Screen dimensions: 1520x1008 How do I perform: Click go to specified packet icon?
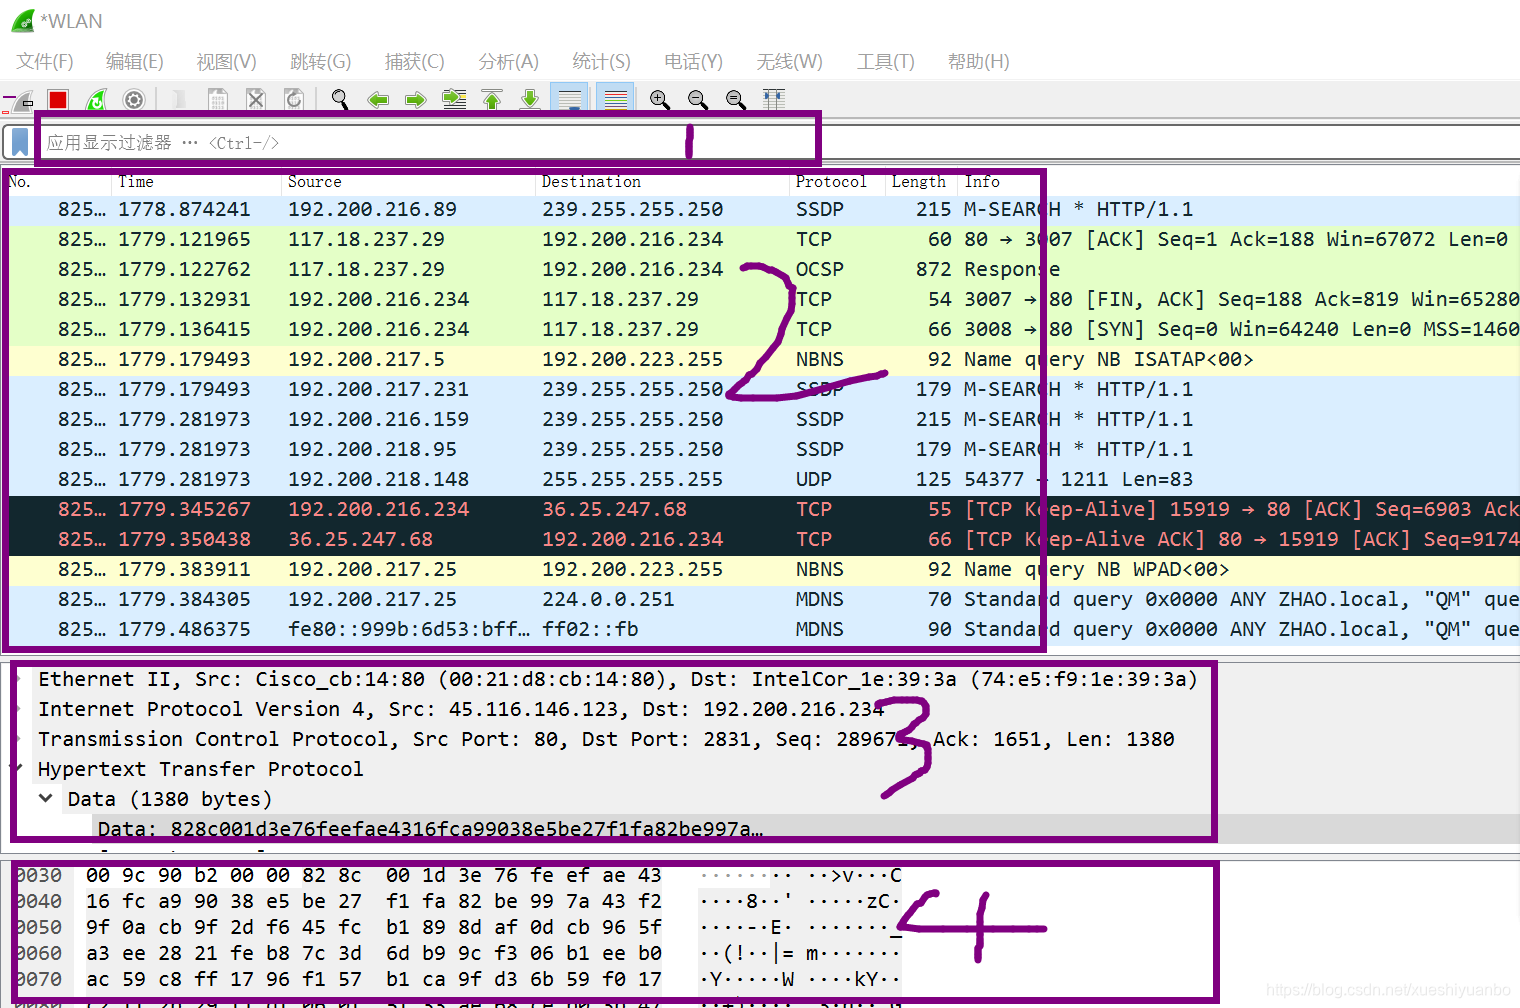[x=454, y=99]
